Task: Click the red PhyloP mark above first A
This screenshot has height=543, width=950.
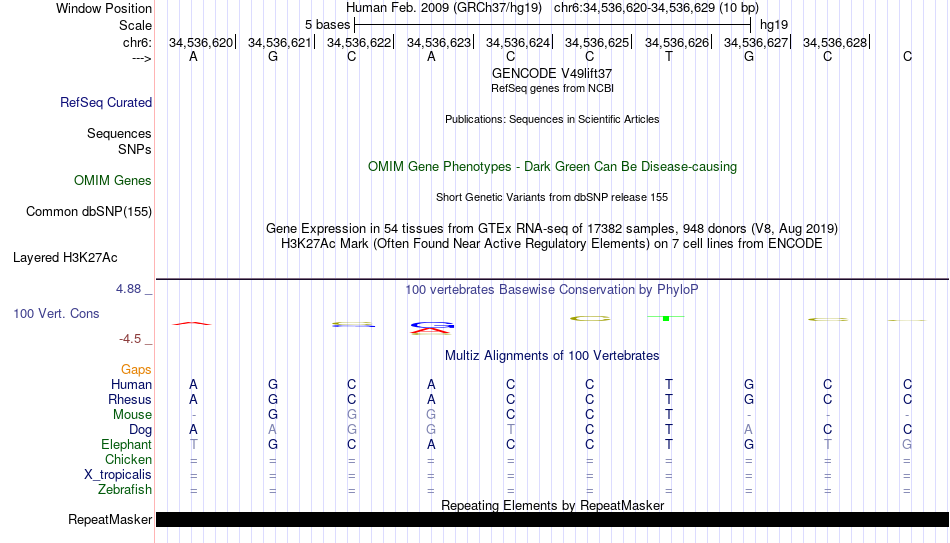Action: [192, 324]
